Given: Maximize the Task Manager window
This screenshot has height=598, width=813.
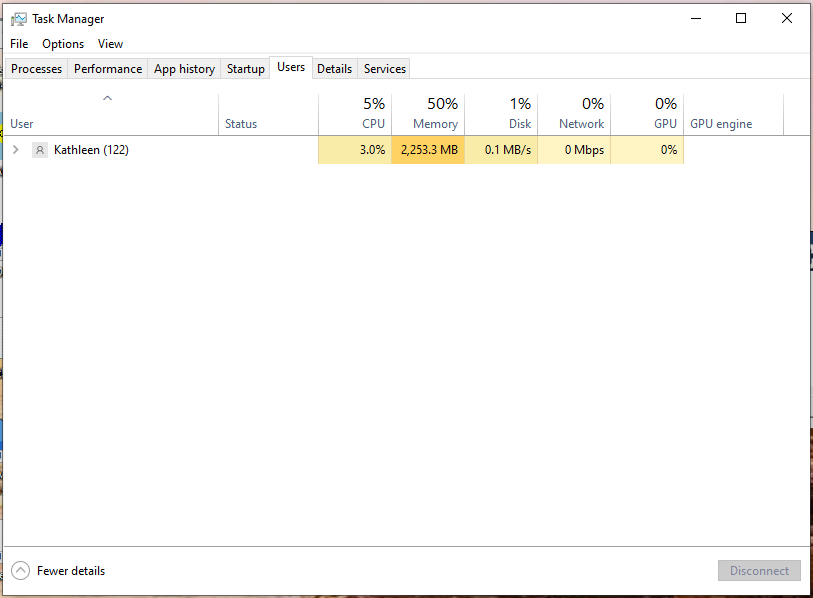Looking at the screenshot, I should (741, 19).
